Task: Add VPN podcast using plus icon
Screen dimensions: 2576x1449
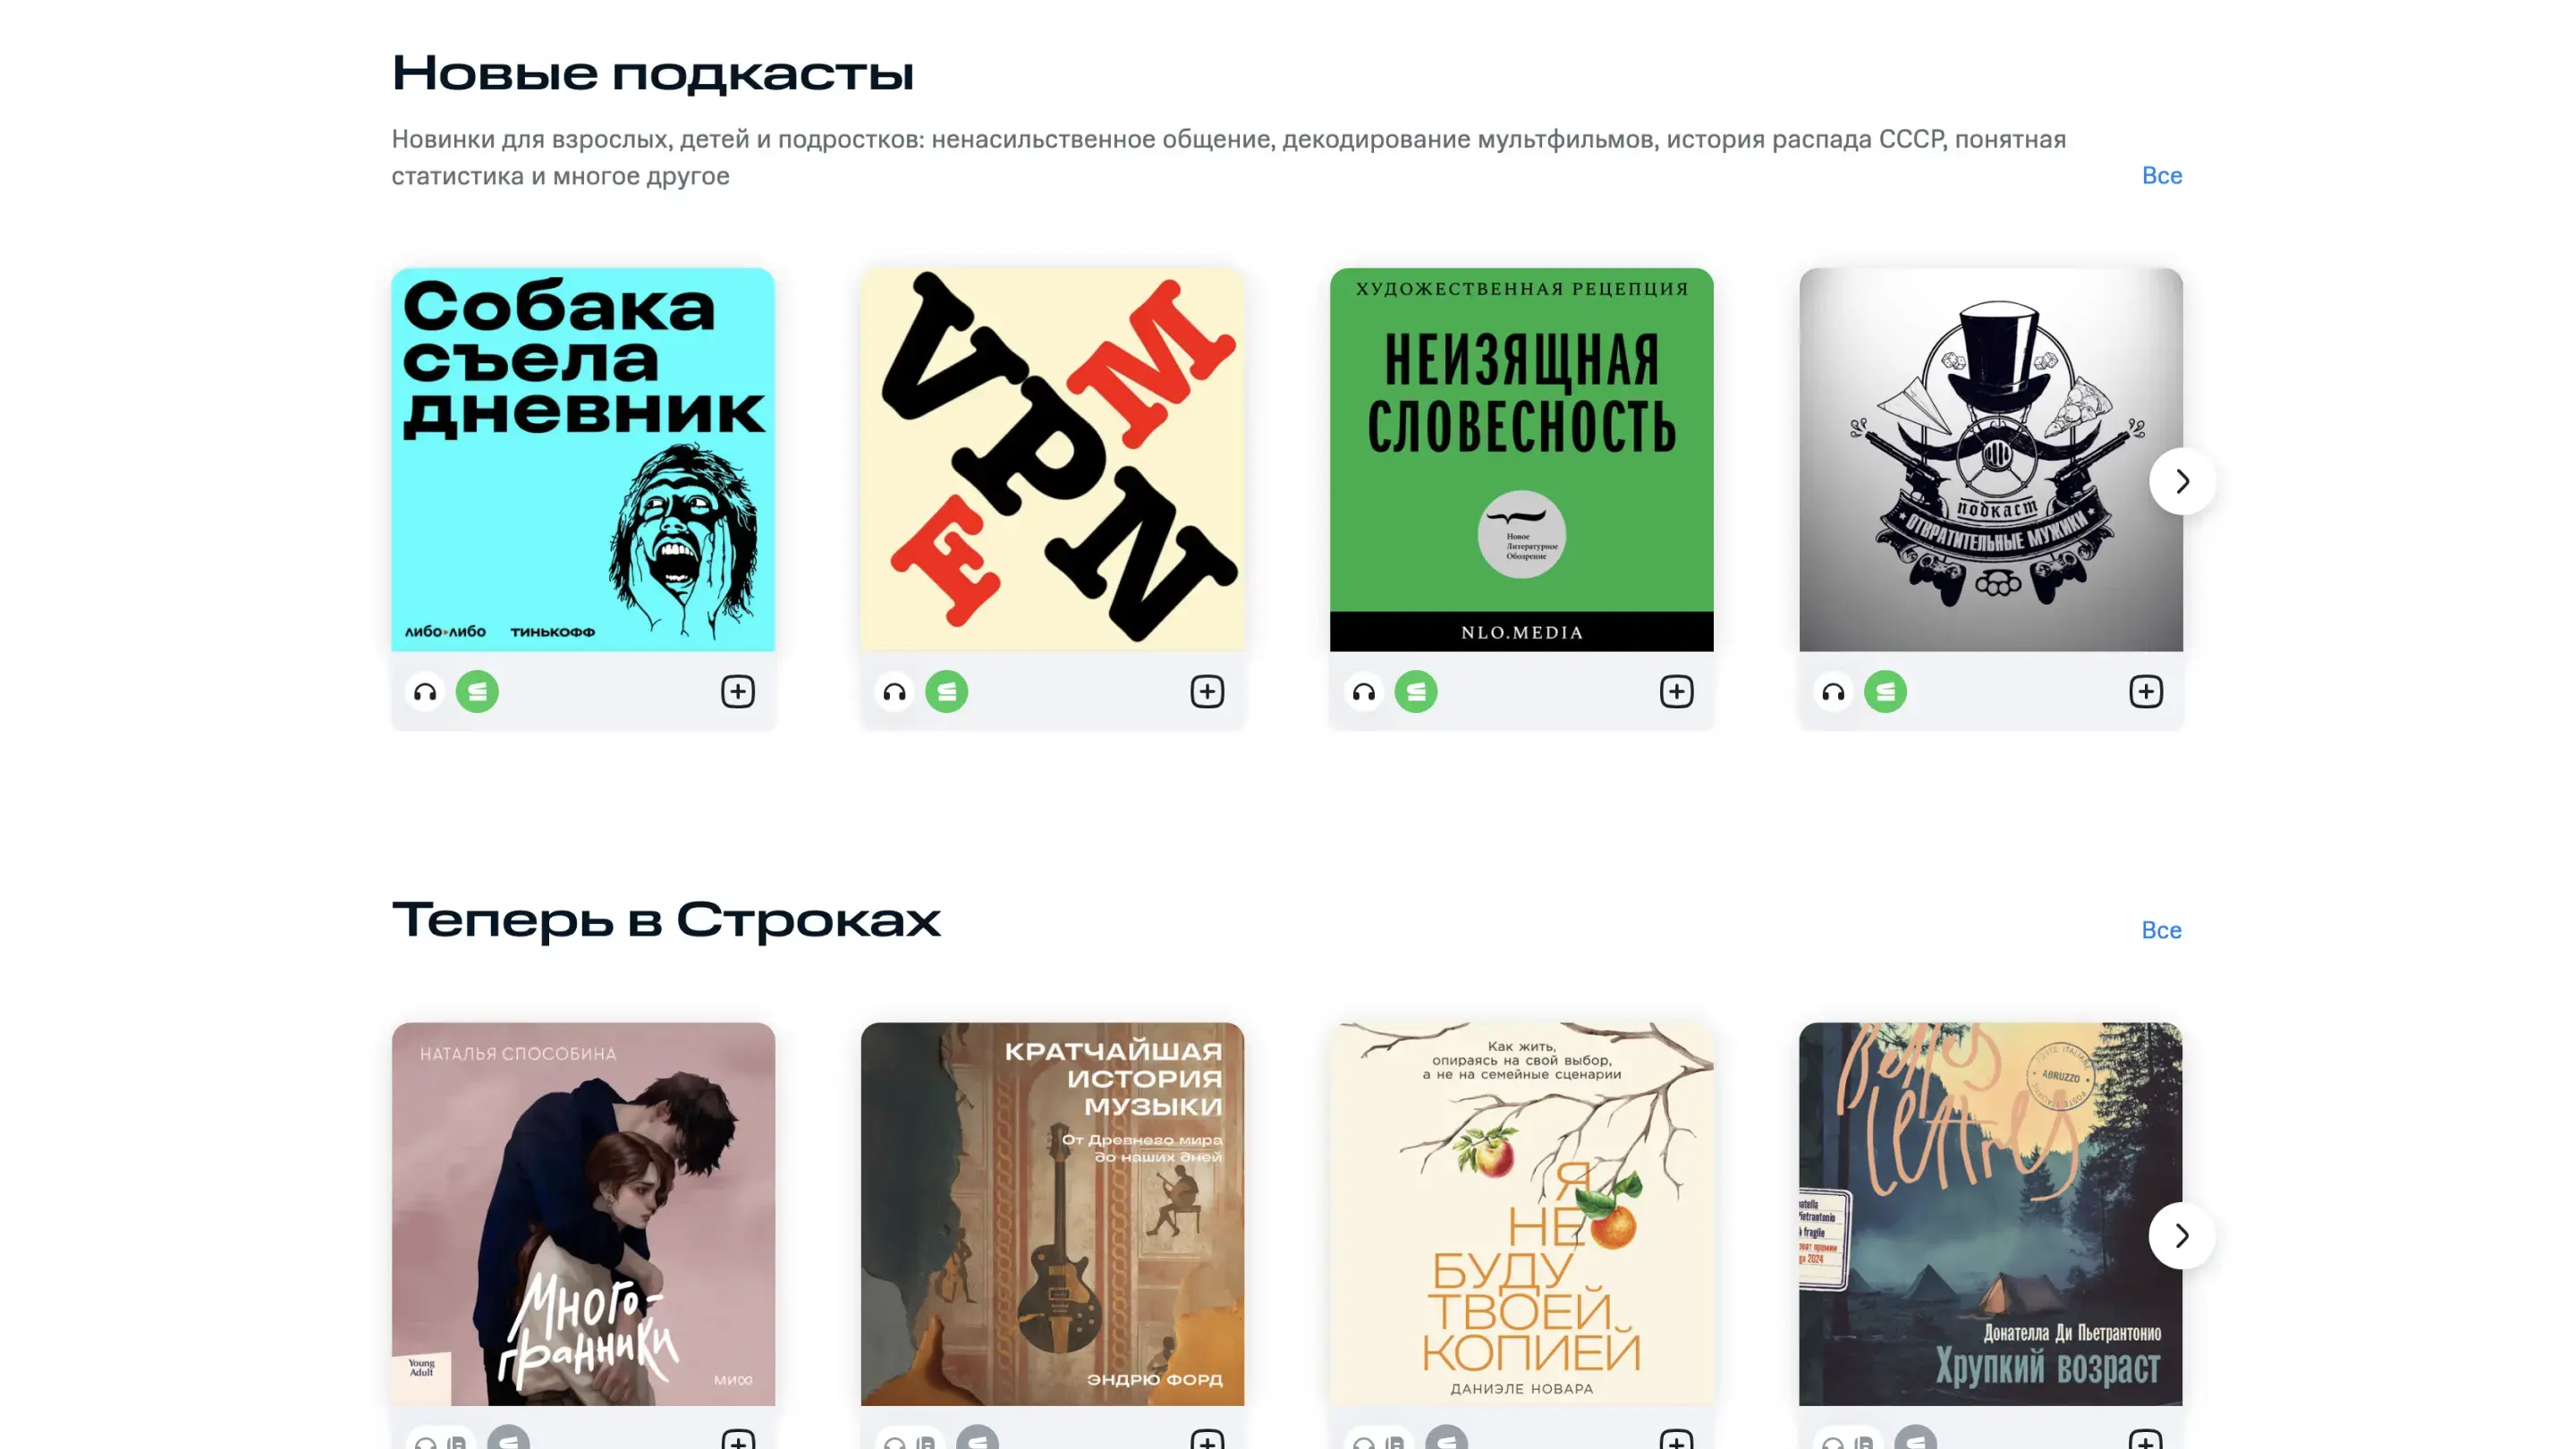Action: point(1207,692)
